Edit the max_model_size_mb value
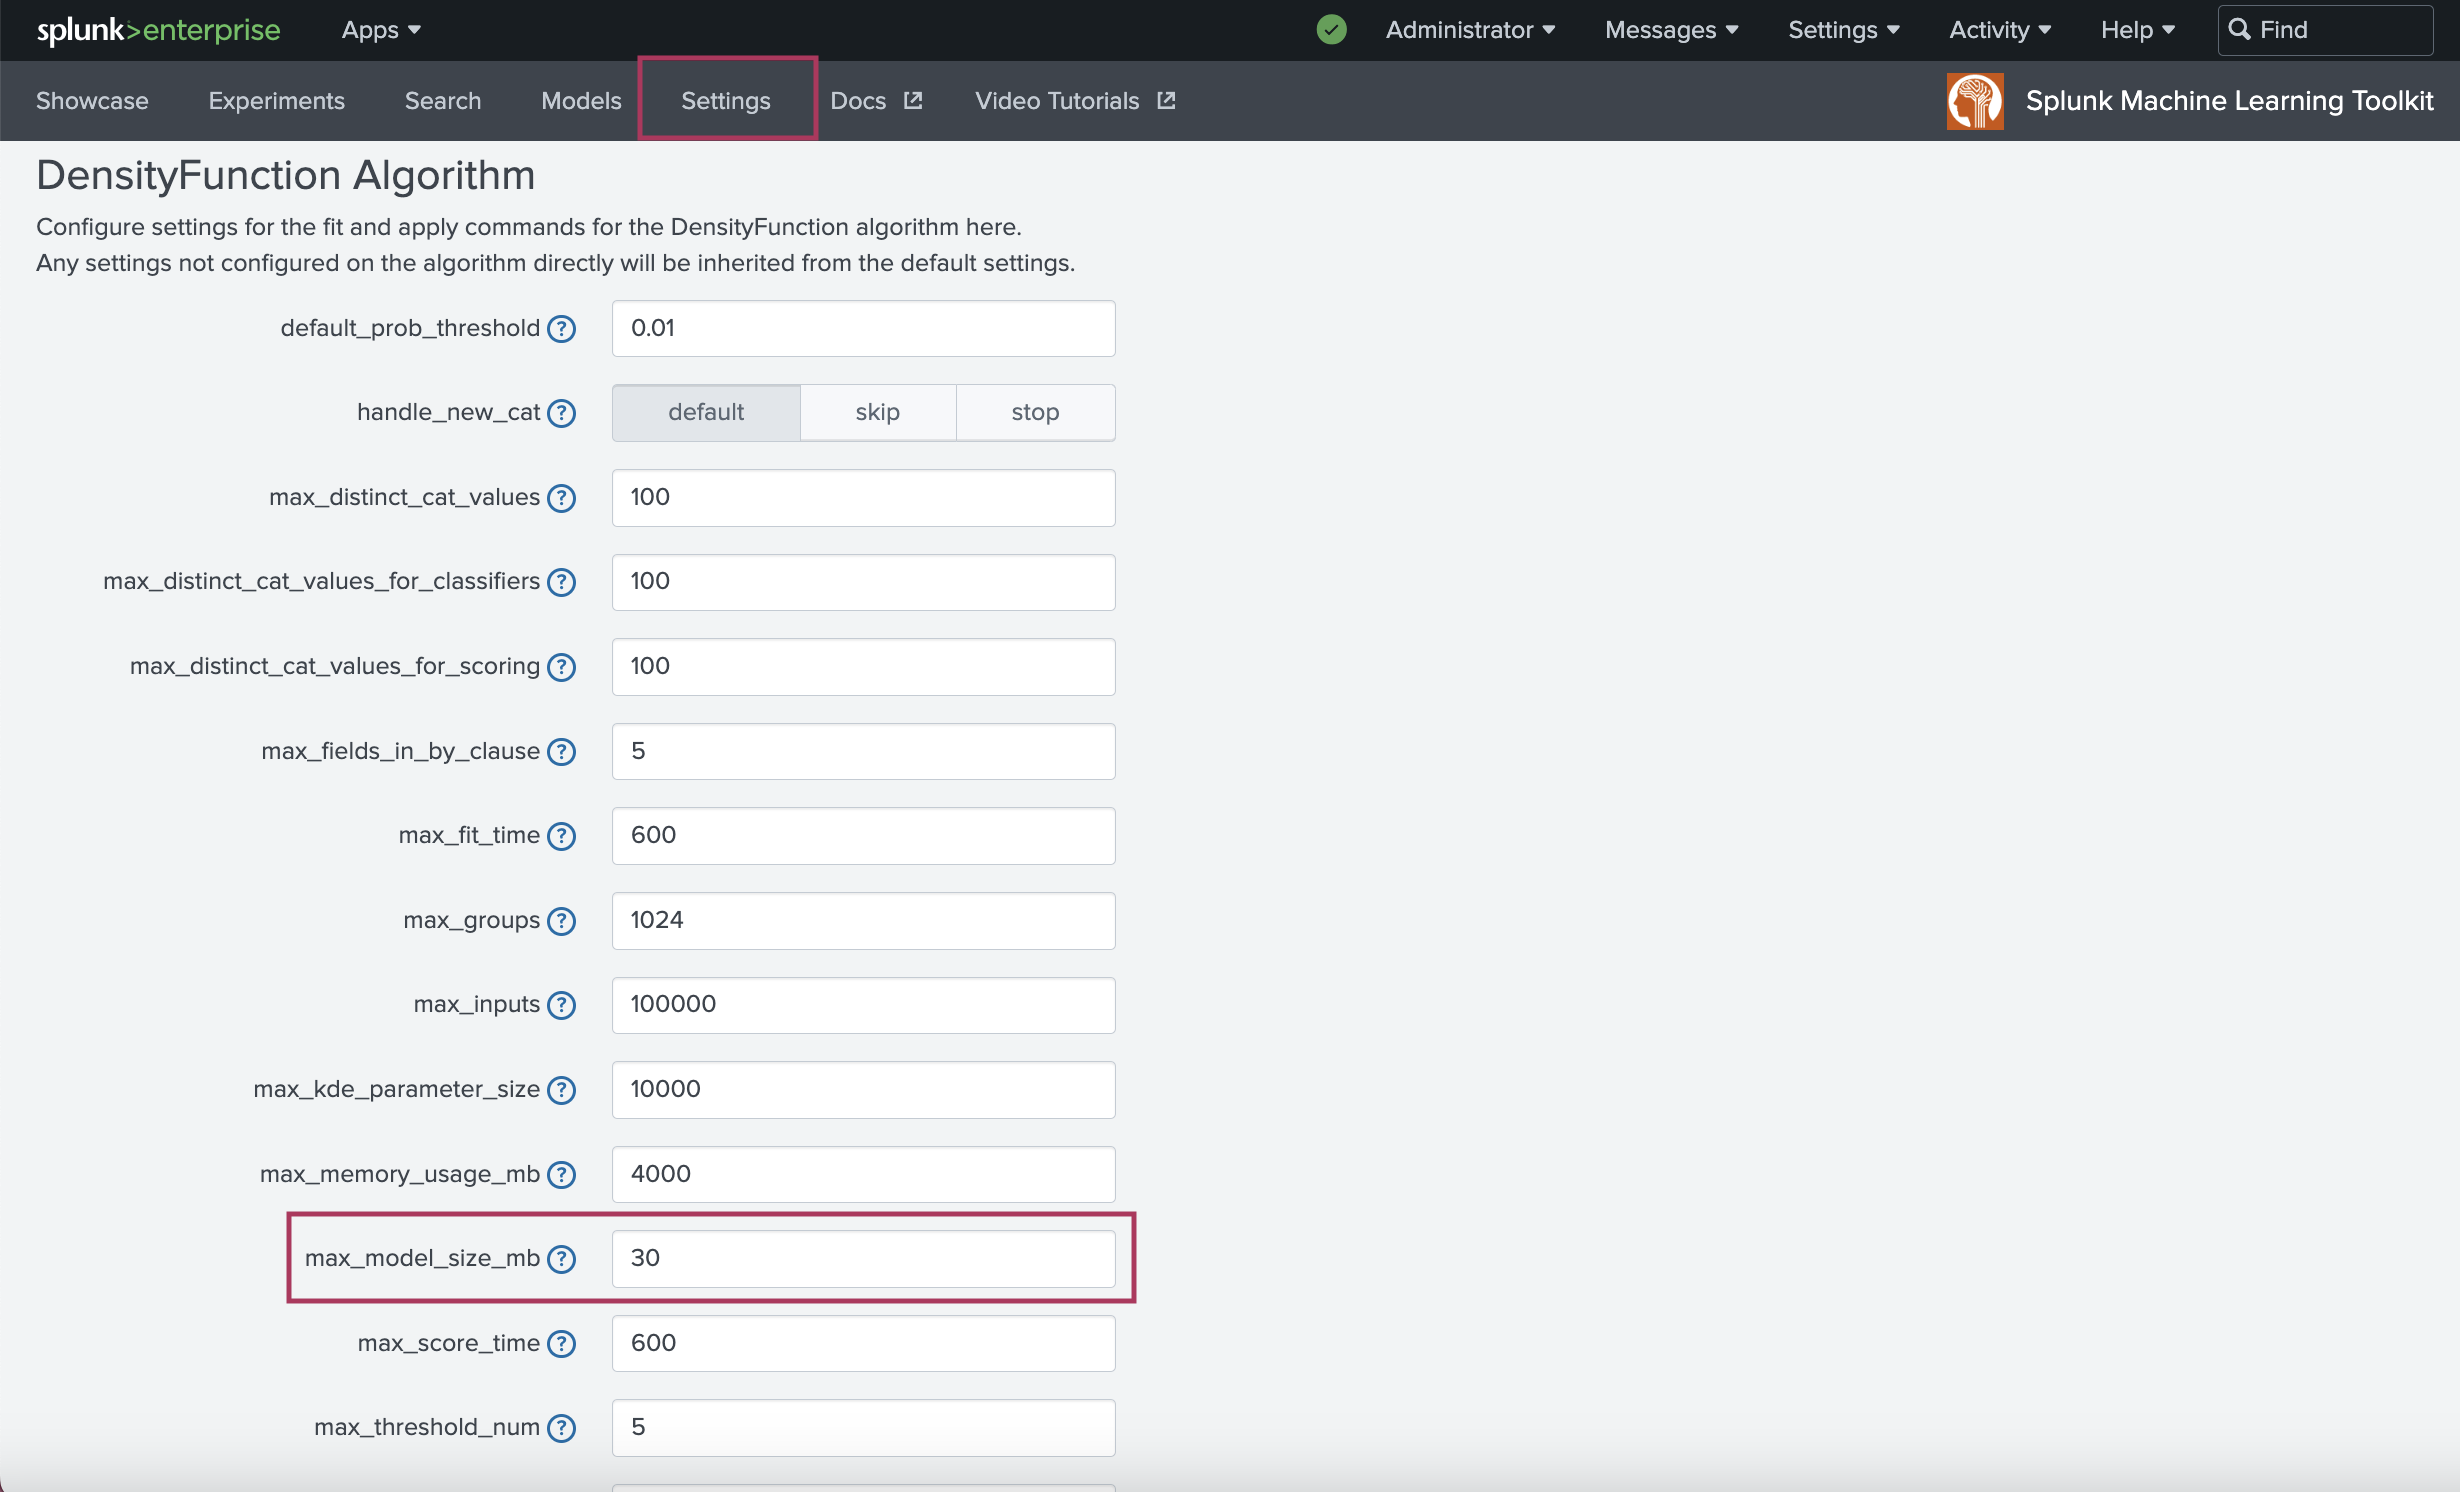2460x1492 pixels. pyautogui.click(x=863, y=1258)
